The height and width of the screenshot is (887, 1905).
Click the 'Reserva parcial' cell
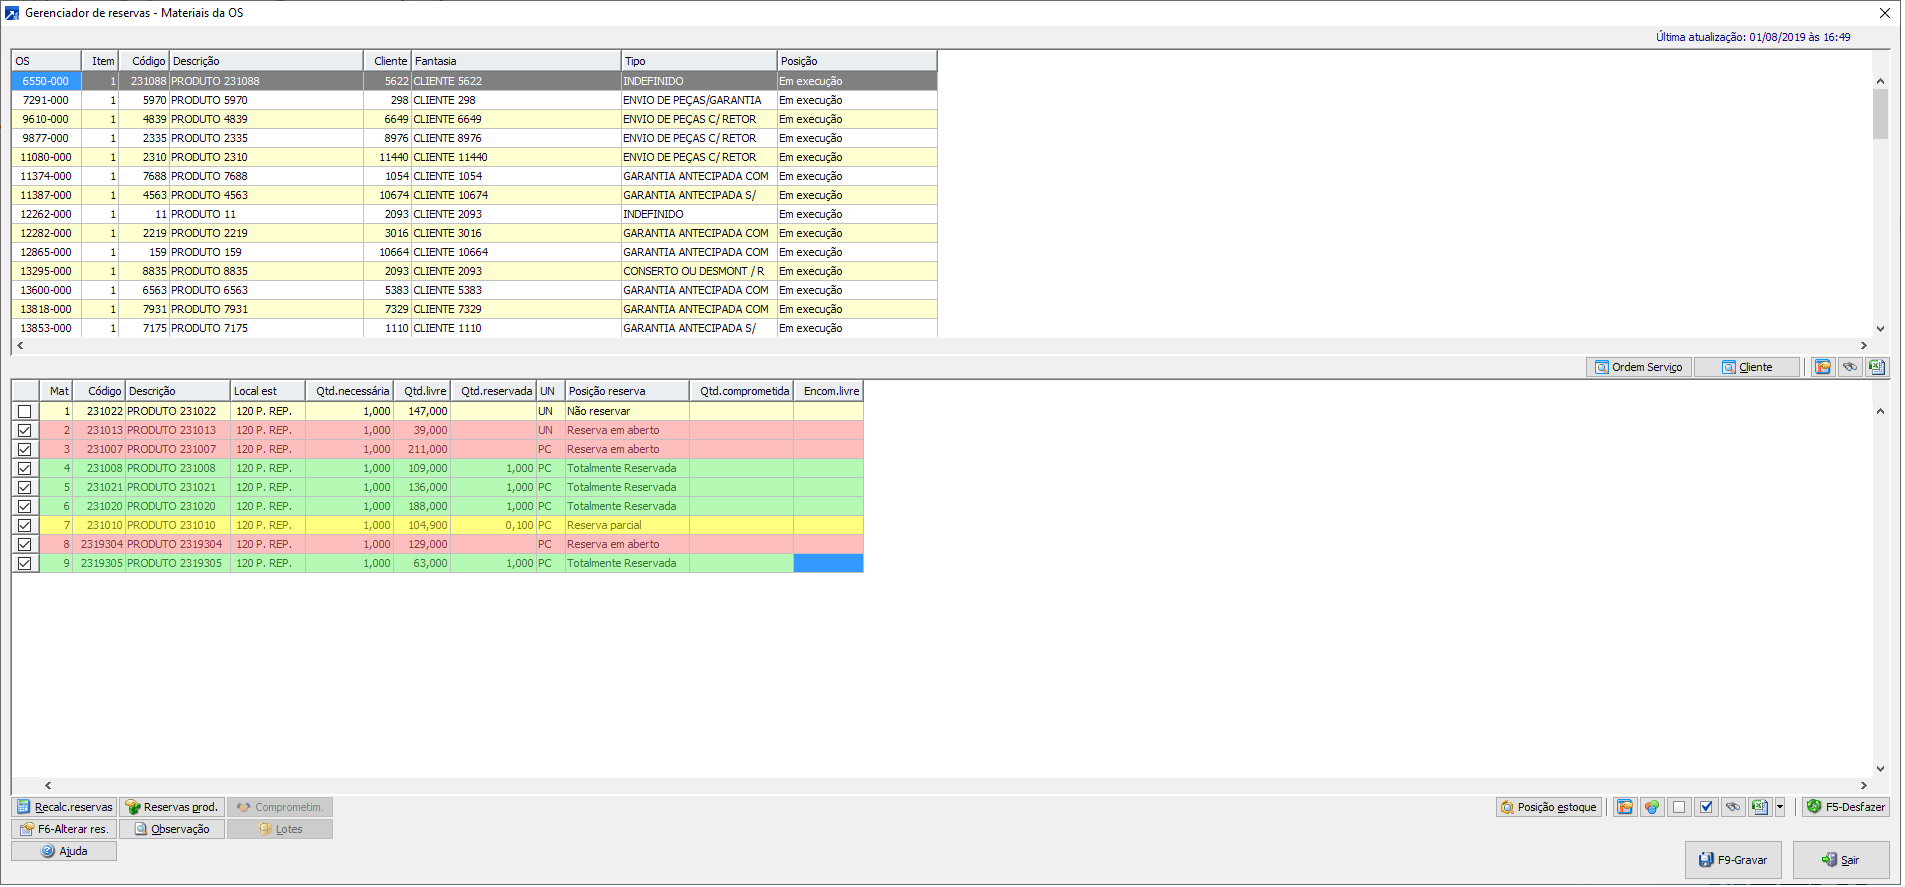(627, 525)
